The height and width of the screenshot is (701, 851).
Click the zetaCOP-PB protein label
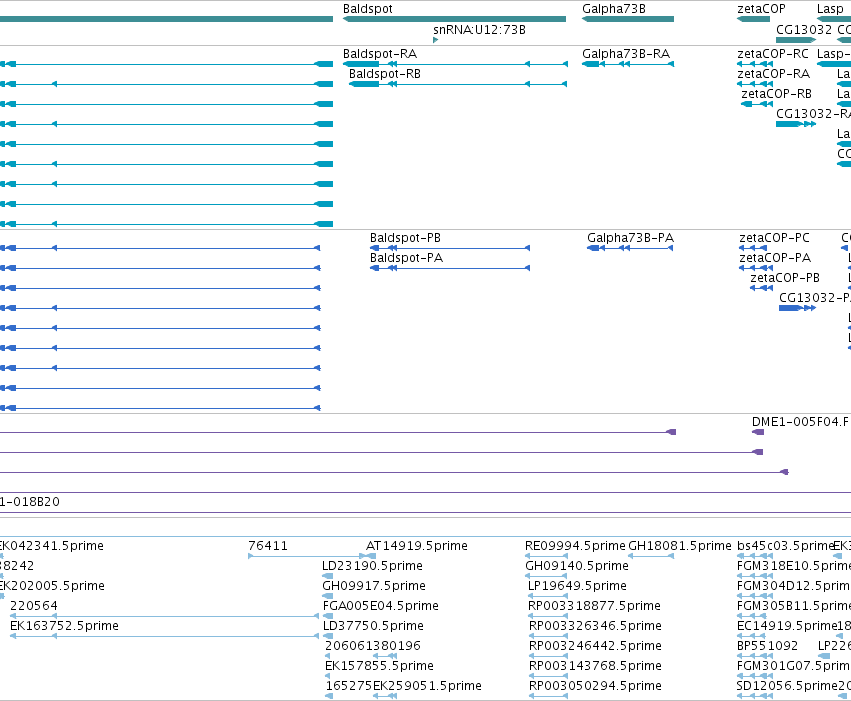click(785, 278)
